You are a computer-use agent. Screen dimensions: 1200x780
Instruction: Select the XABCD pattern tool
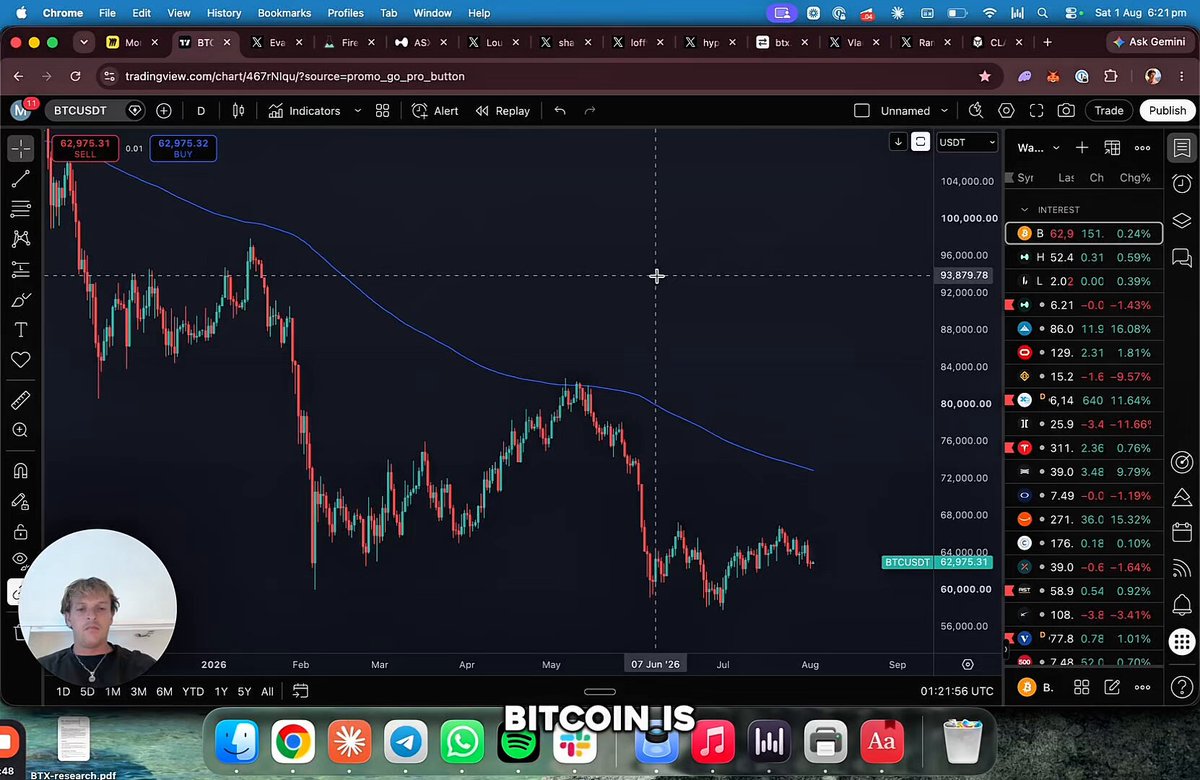point(20,240)
